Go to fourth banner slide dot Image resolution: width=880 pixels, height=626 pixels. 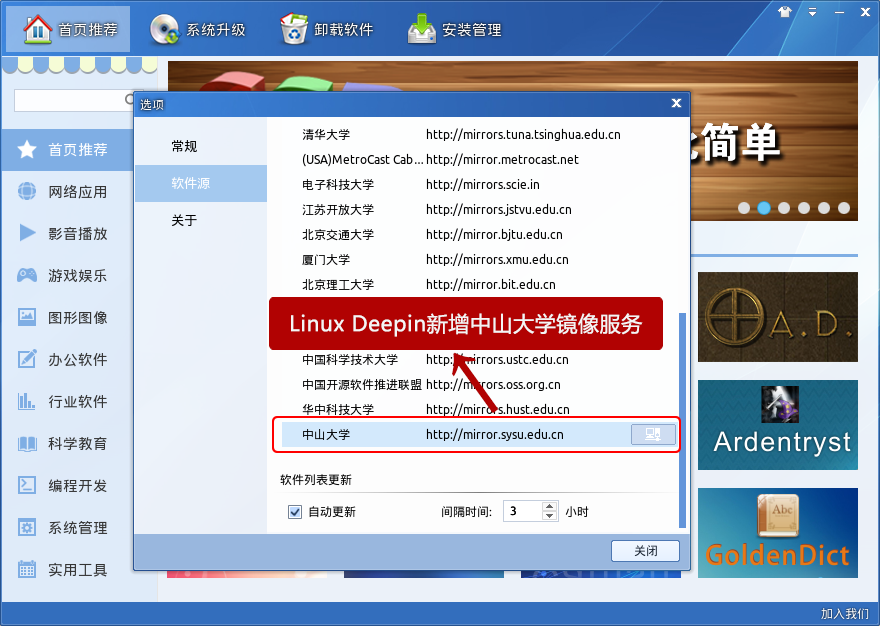click(x=804, y=208)
